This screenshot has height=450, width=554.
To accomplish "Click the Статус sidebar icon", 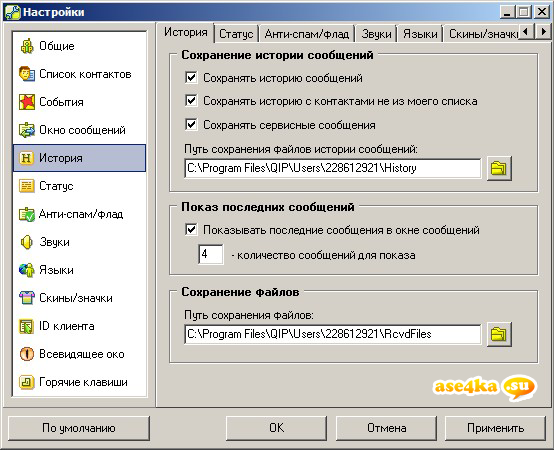I will [x=27, y=186].
